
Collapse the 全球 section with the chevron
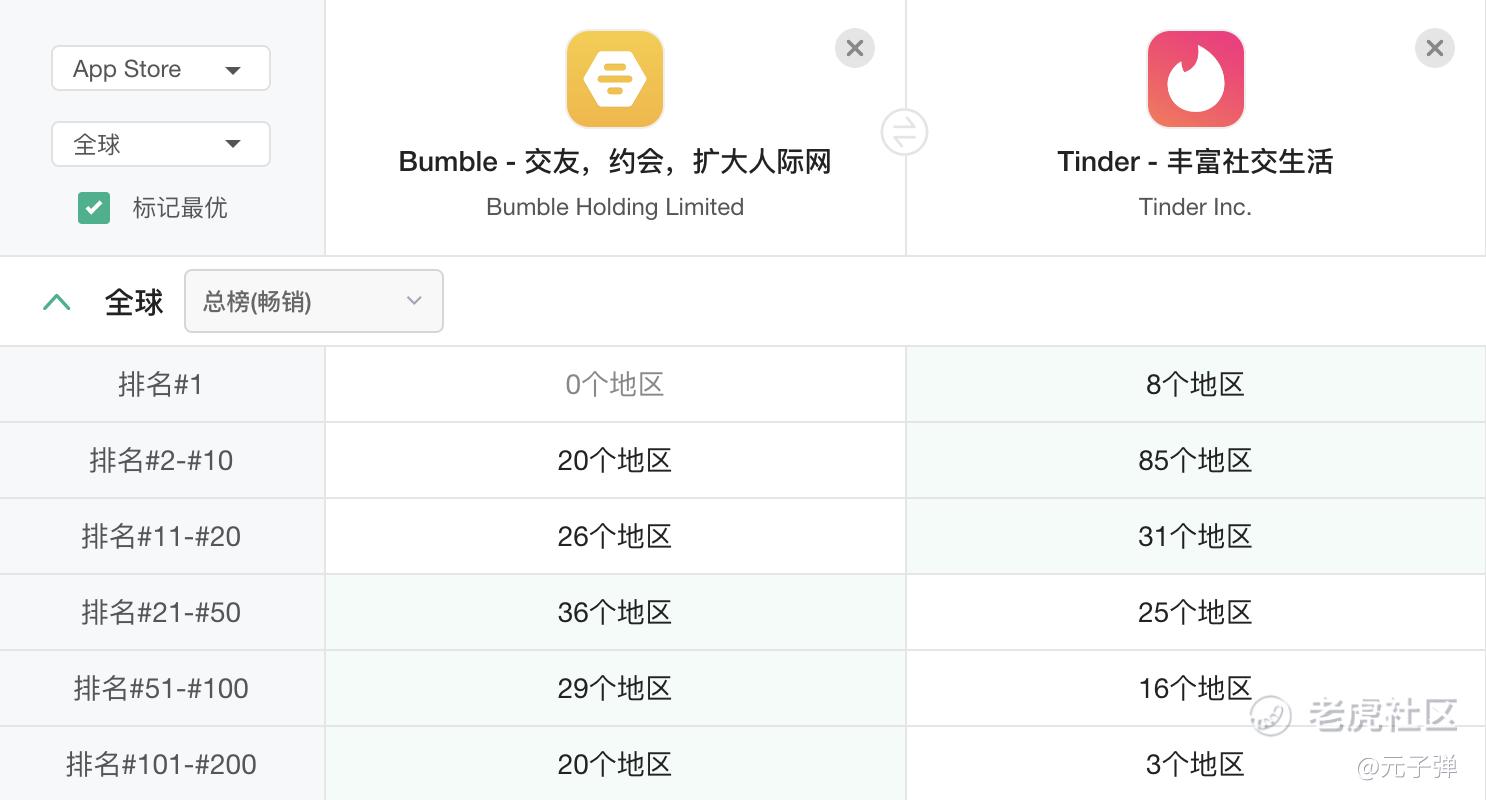pyautogui.click(x=57, y=302)
